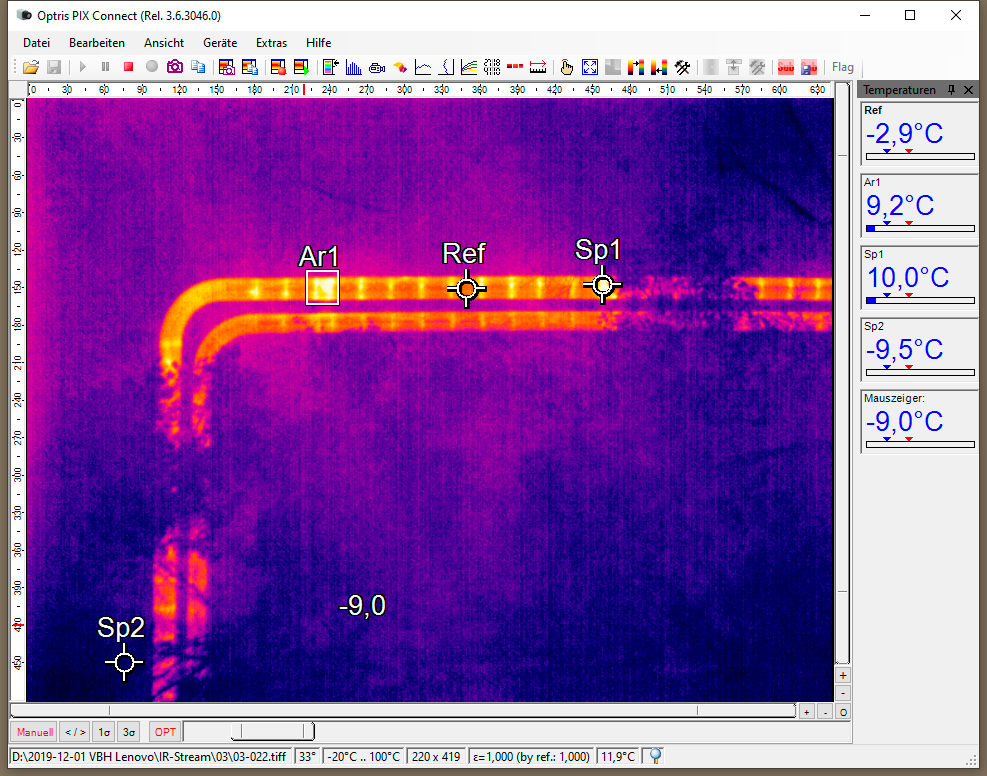Click the horizontal scrollbar below the image
The width and height of the screenshot is (987, 776).
pyautogui.click(x=400, y=711)
